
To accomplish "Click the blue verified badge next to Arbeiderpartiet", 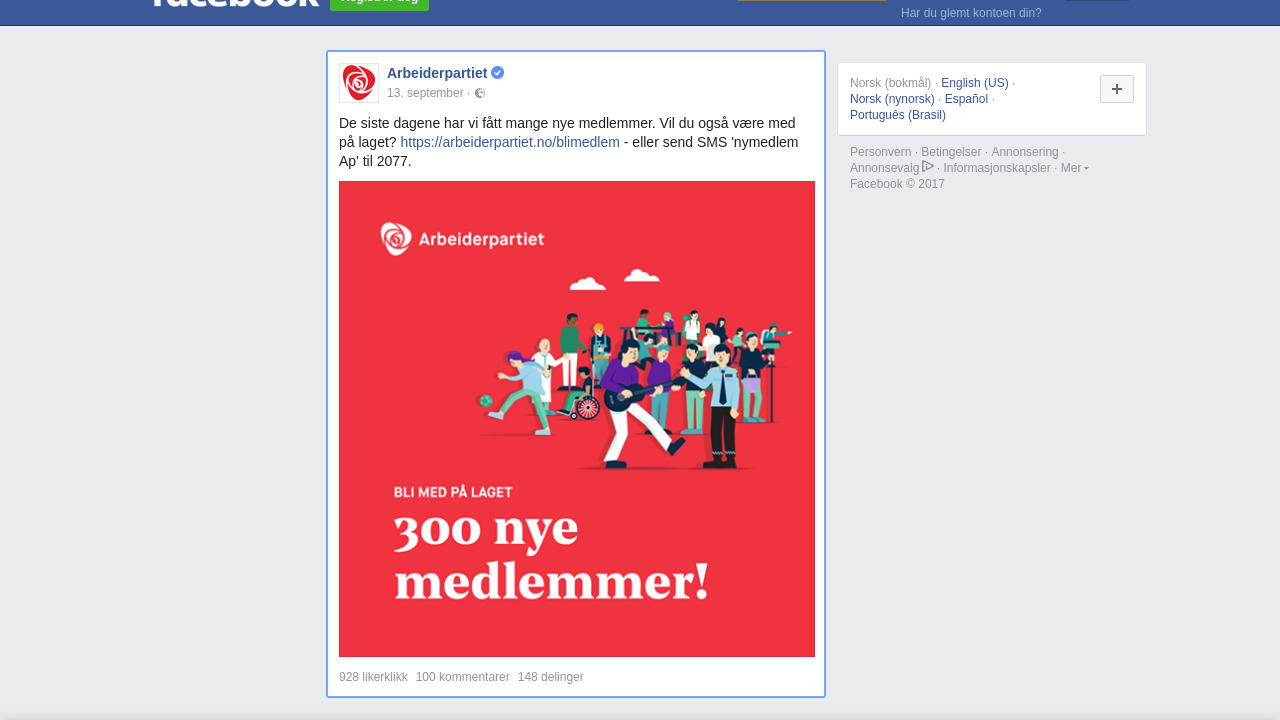I will coord(498,73).
